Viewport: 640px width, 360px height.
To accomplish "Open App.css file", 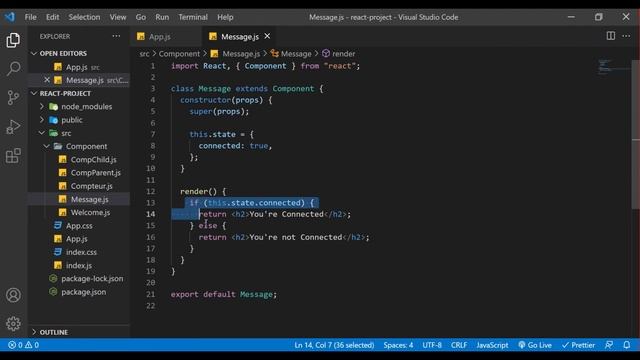I will tap(79, 226).
